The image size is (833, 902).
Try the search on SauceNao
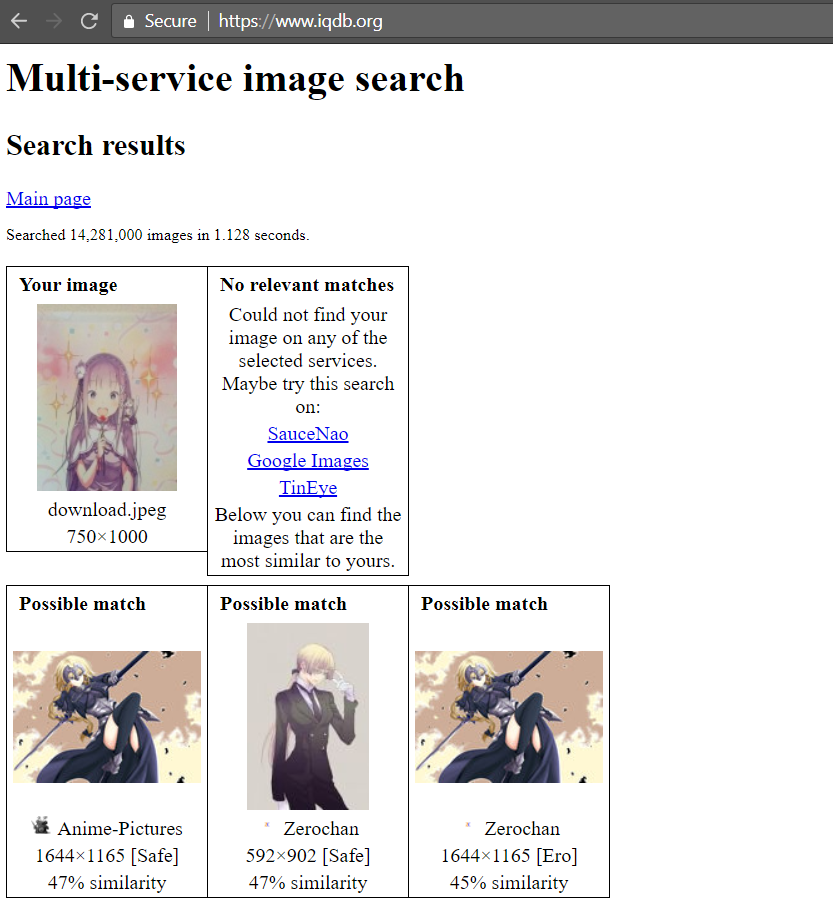click(308, 434)
